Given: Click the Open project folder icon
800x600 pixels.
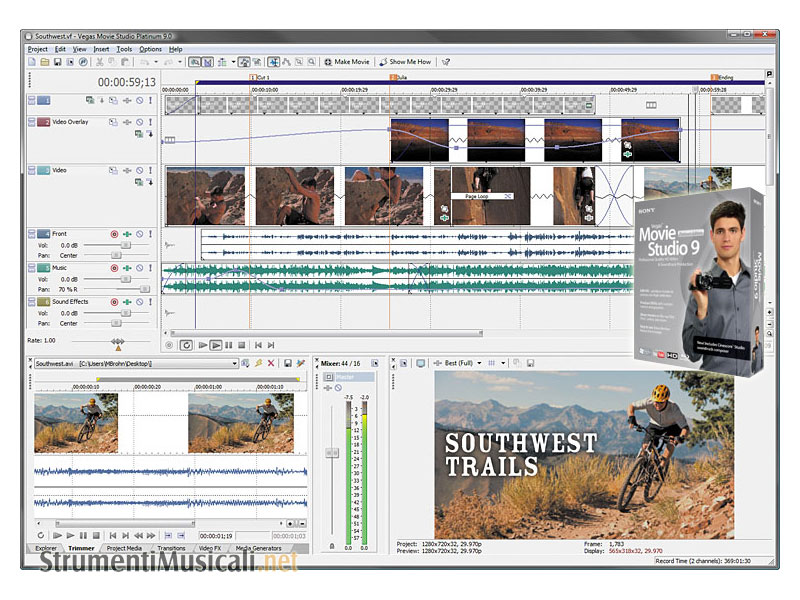Looking at the screenshot, I should coord(44,62).
